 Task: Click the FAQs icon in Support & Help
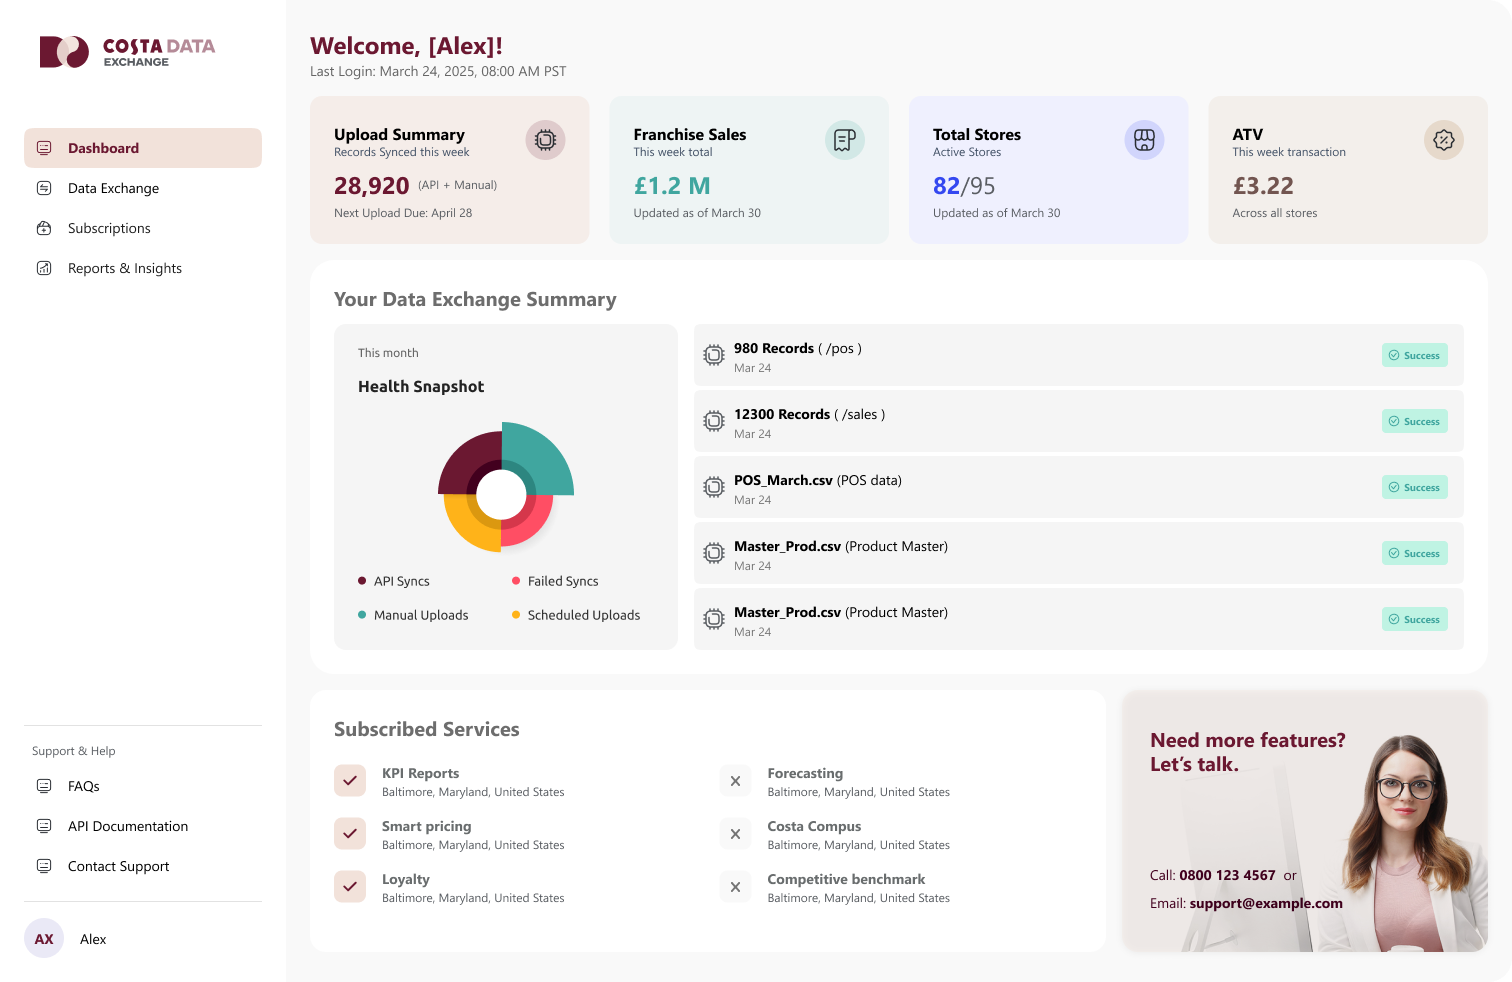coord(44,786)
